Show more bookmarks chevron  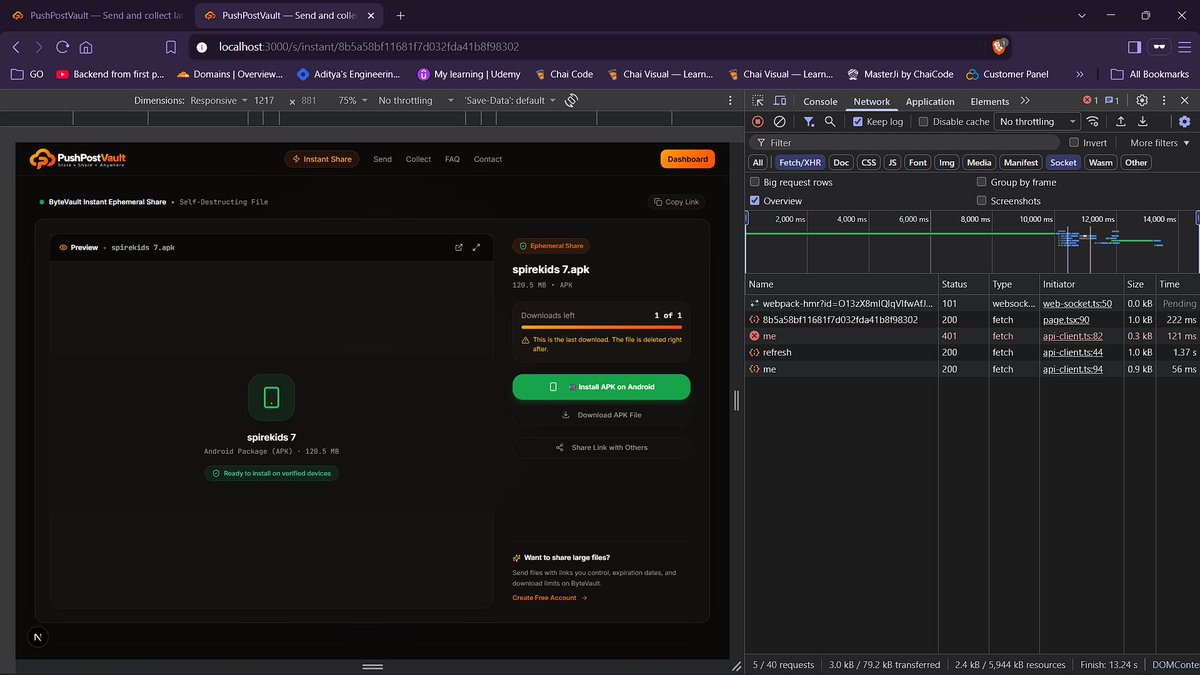click(1079, 74)
